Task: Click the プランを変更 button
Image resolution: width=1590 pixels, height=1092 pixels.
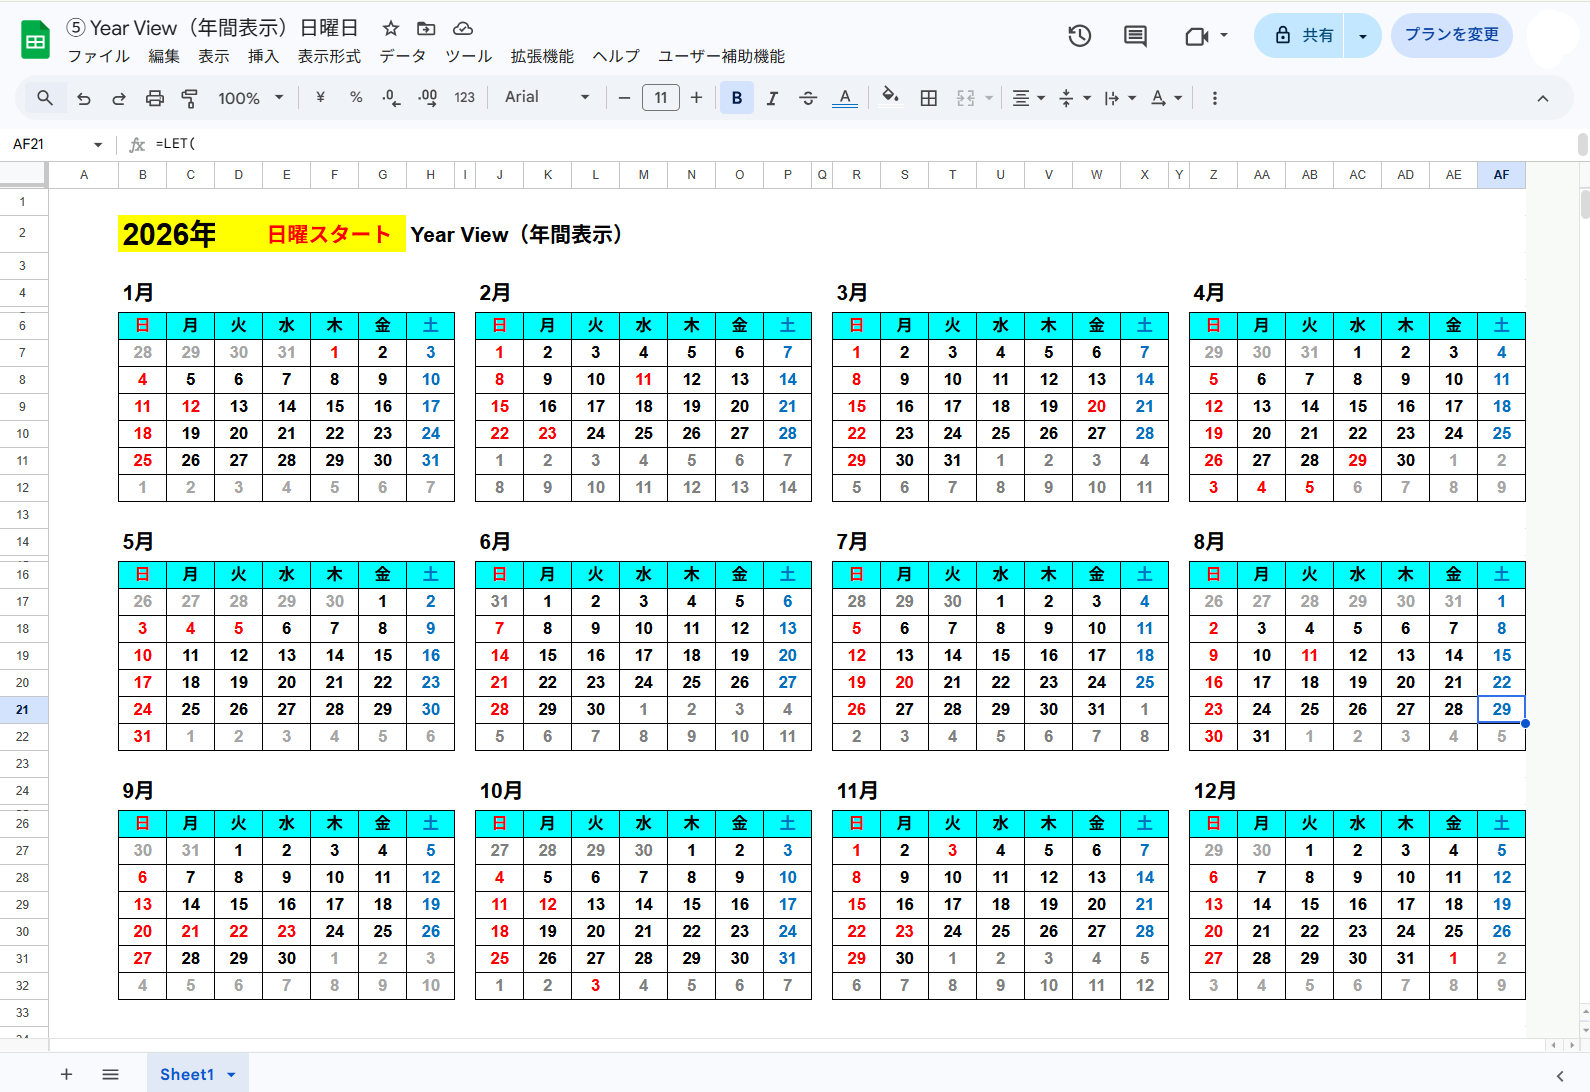Action: (x=1451, y=35)
